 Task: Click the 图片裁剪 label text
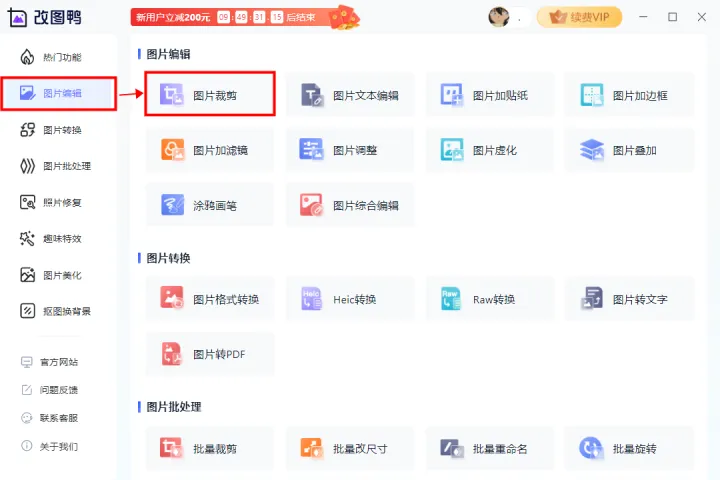tap(215, 96)
